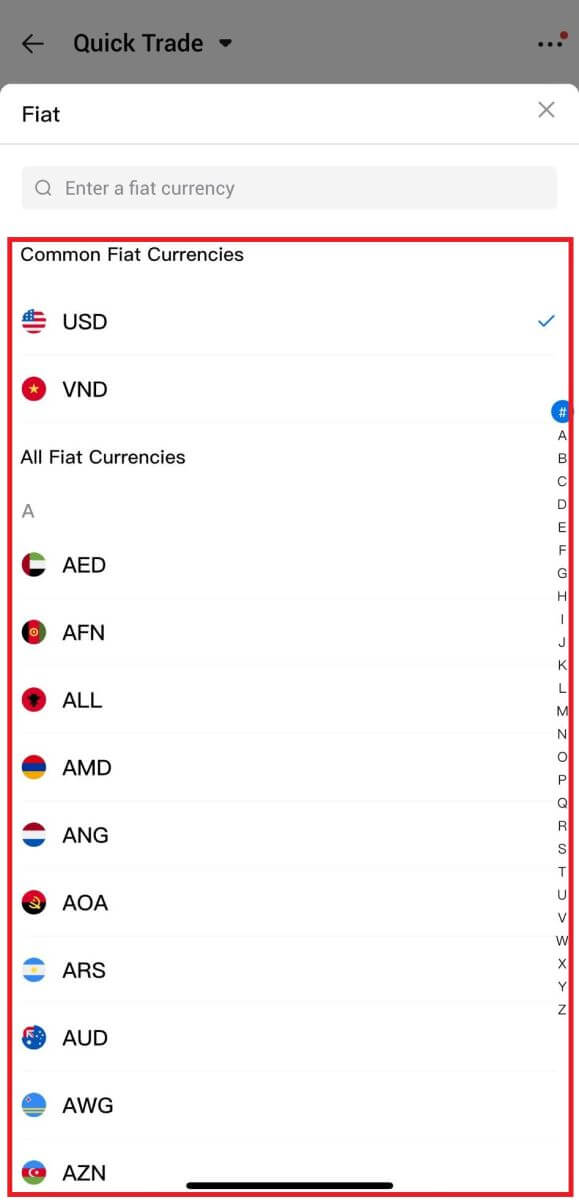Tap the AED UAE flag icon
Screen dimensions: 579x1200
point(35,564)
